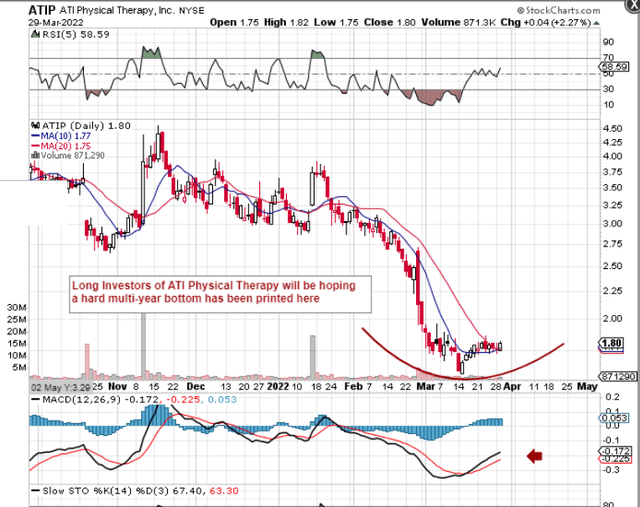Click the red line swatch beside MA(20)

tap(36, 146)
